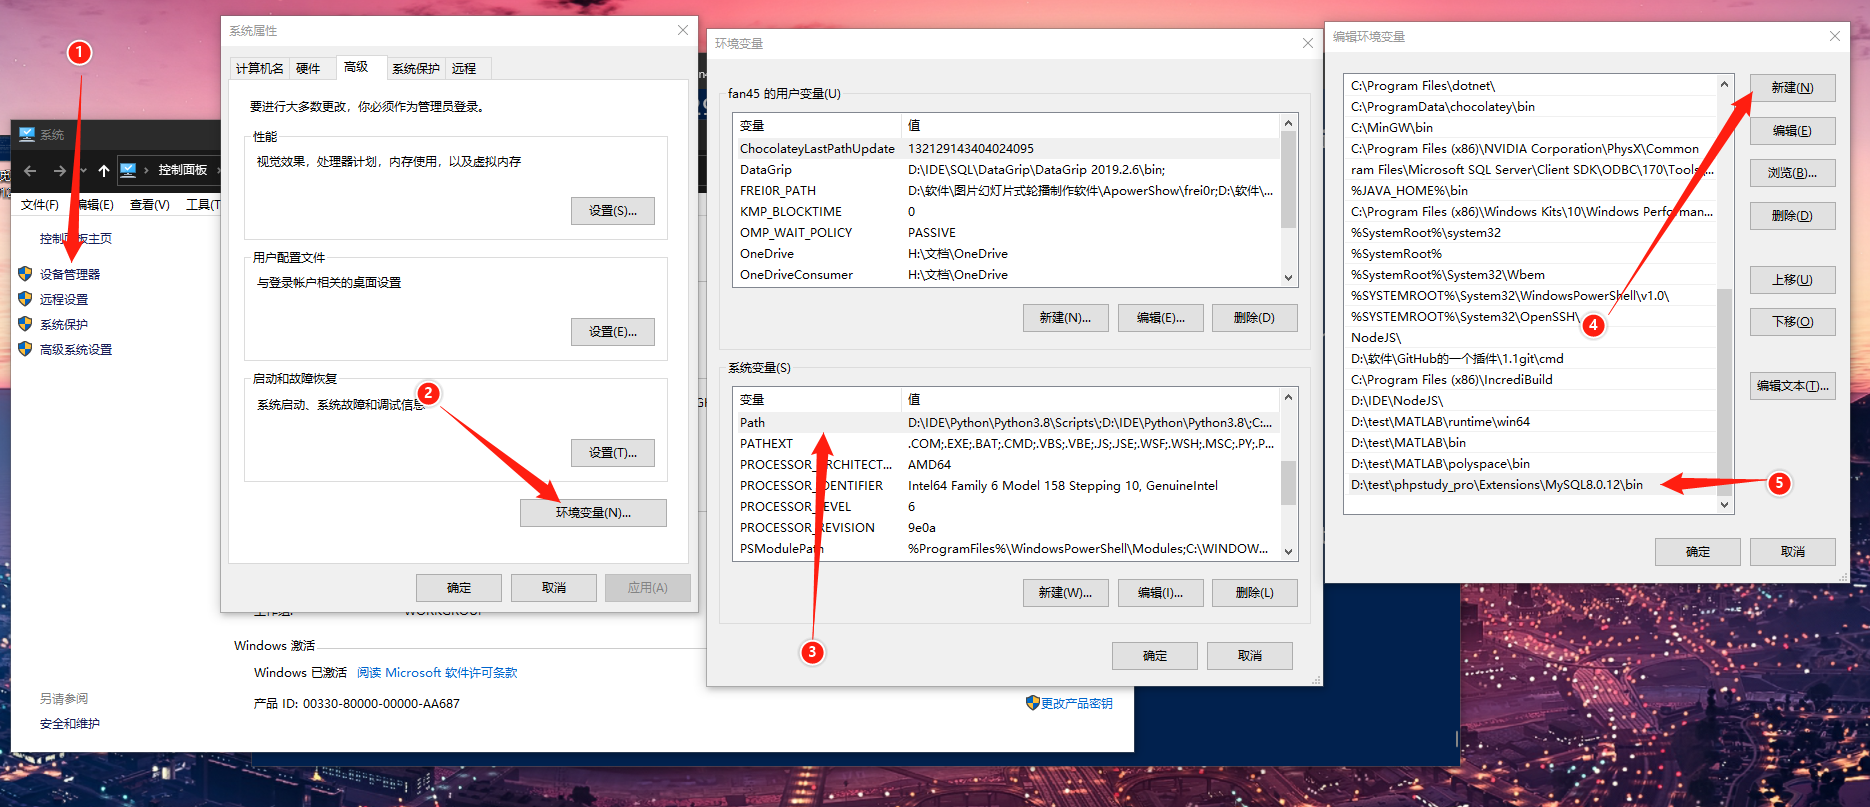This screenshot has width=1870, height=807.
Task: Click 浏览(B)... in path editor
Action: pos(1793,172)
